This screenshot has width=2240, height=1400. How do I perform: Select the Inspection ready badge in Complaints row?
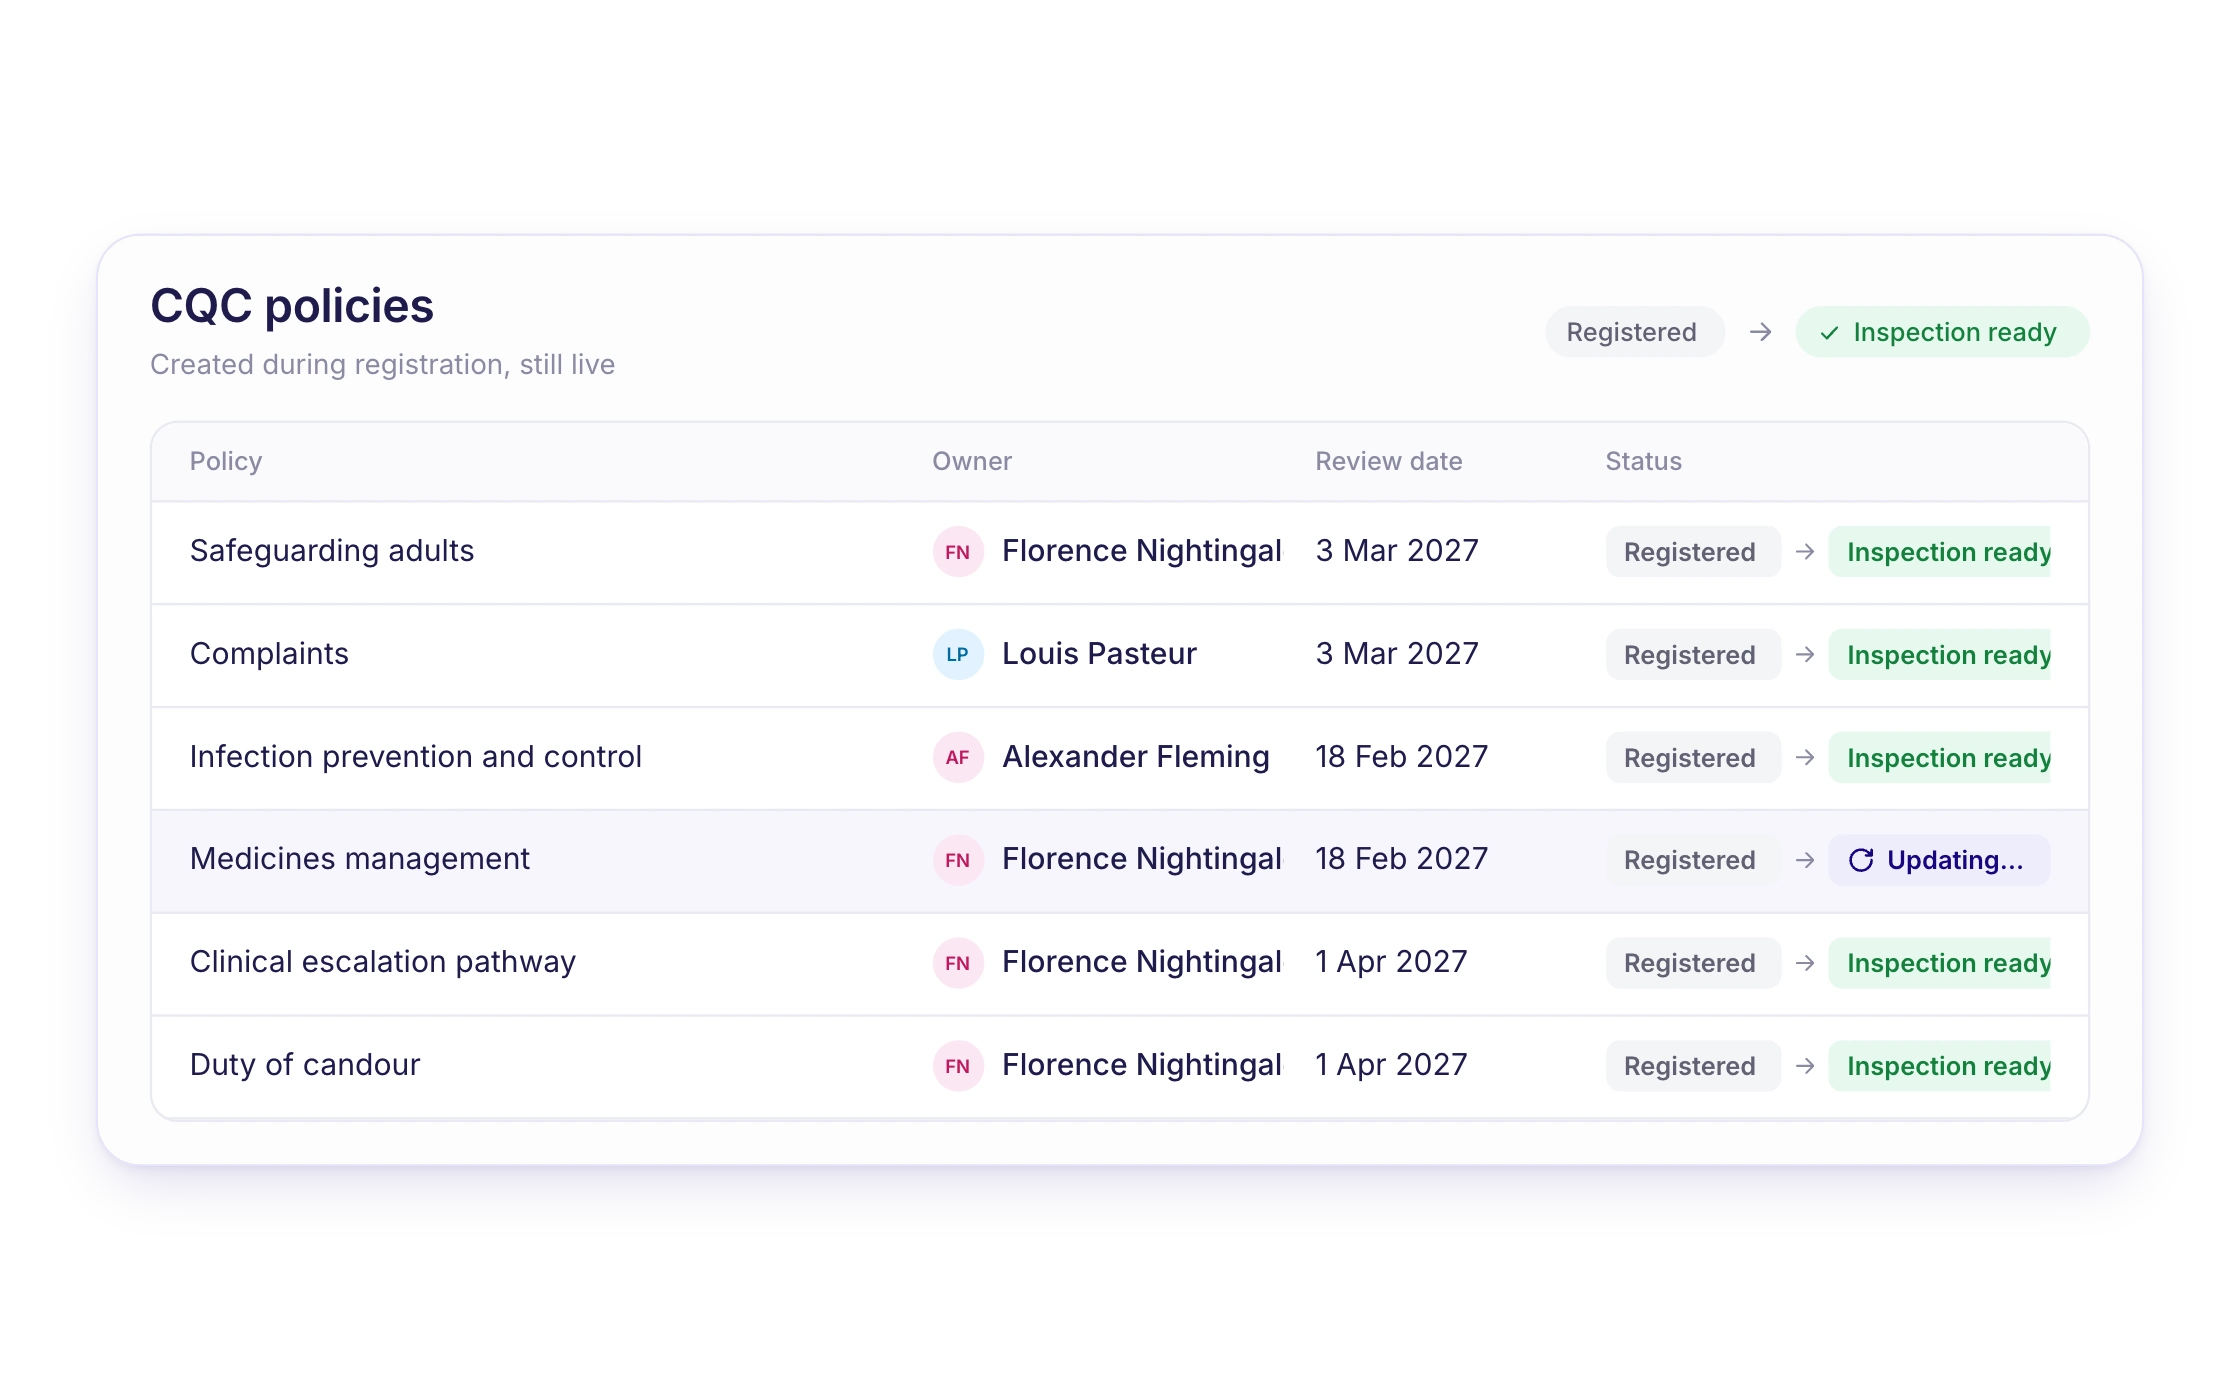pos(1939,655)
